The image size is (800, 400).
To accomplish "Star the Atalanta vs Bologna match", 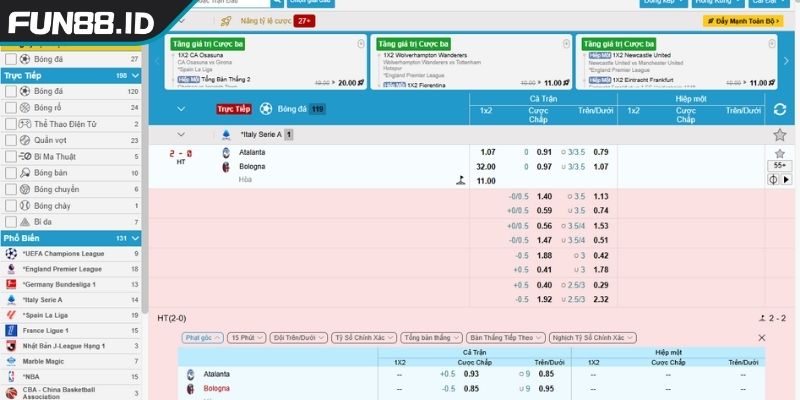I will point(779,153).
